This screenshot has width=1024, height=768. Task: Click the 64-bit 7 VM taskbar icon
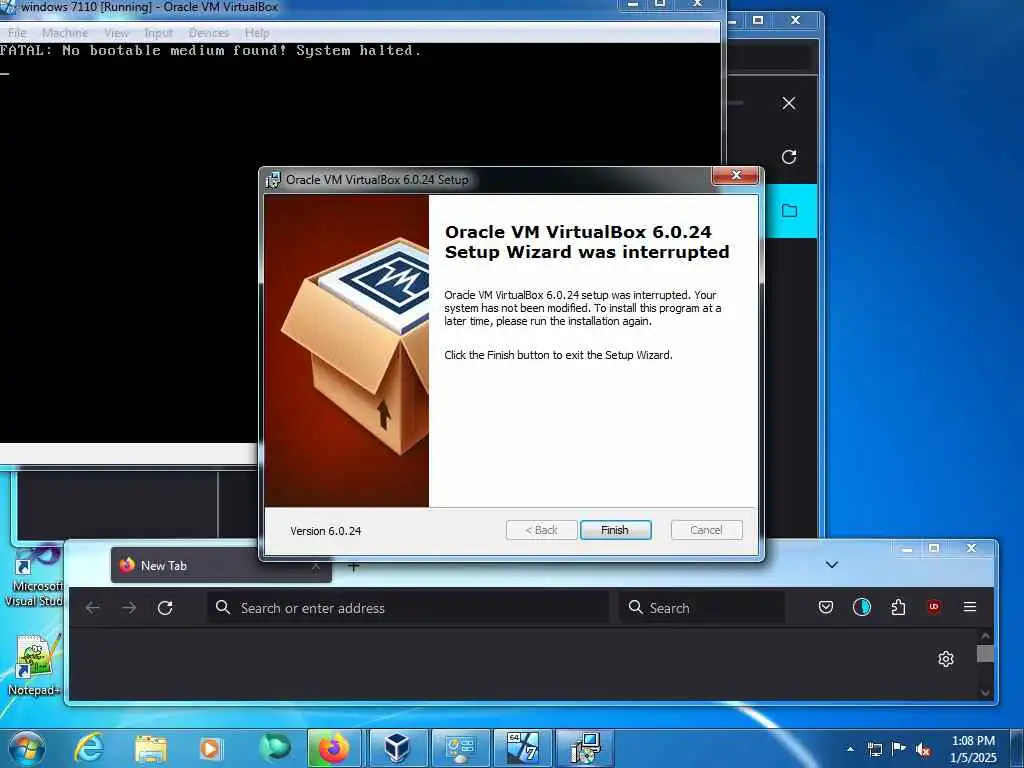click(522, 748)
